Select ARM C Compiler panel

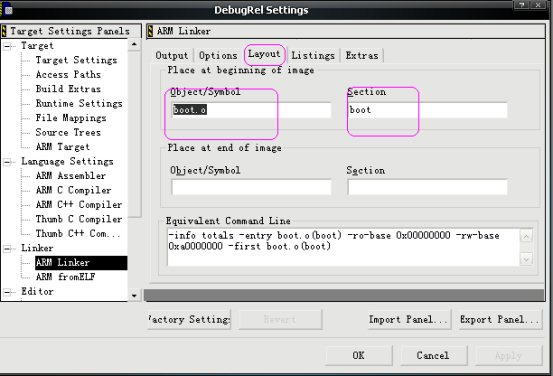pyautogui.click(x=73, y=190)
